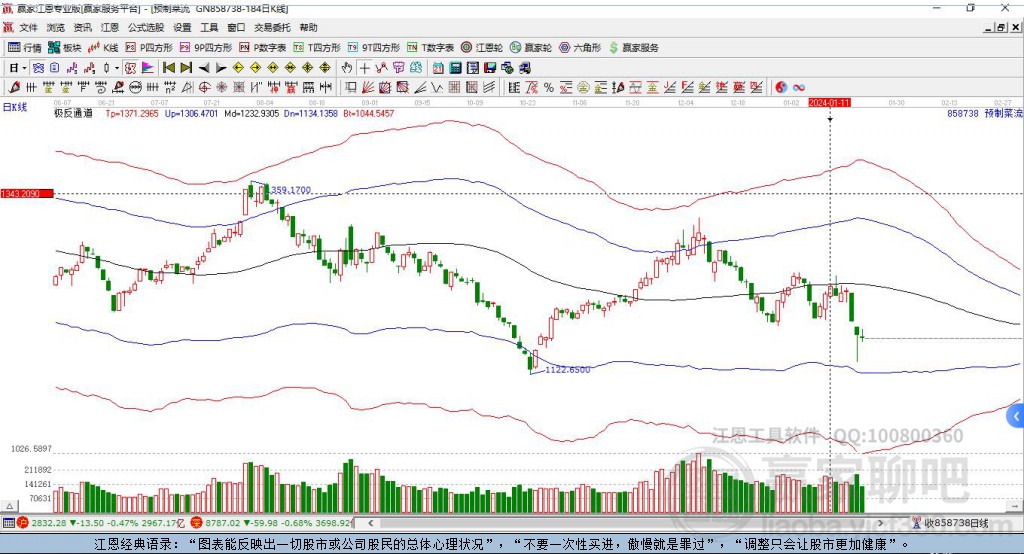
Task: Switch to the K线 candlestick chart
Action: (103, 48)
